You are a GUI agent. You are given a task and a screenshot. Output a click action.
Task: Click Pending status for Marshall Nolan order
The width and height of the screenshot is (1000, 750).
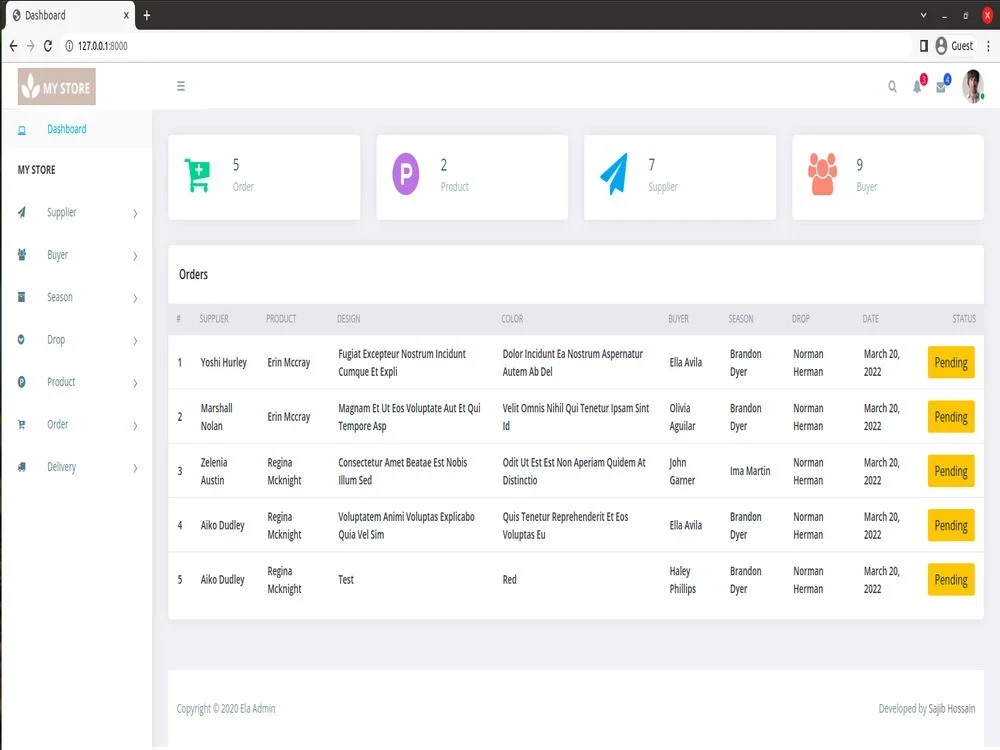(x=951, y=416)
